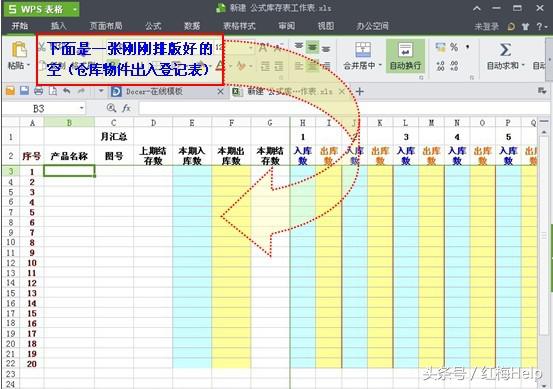
Task: Increase font size with large A icon
Action: (263, 48)
